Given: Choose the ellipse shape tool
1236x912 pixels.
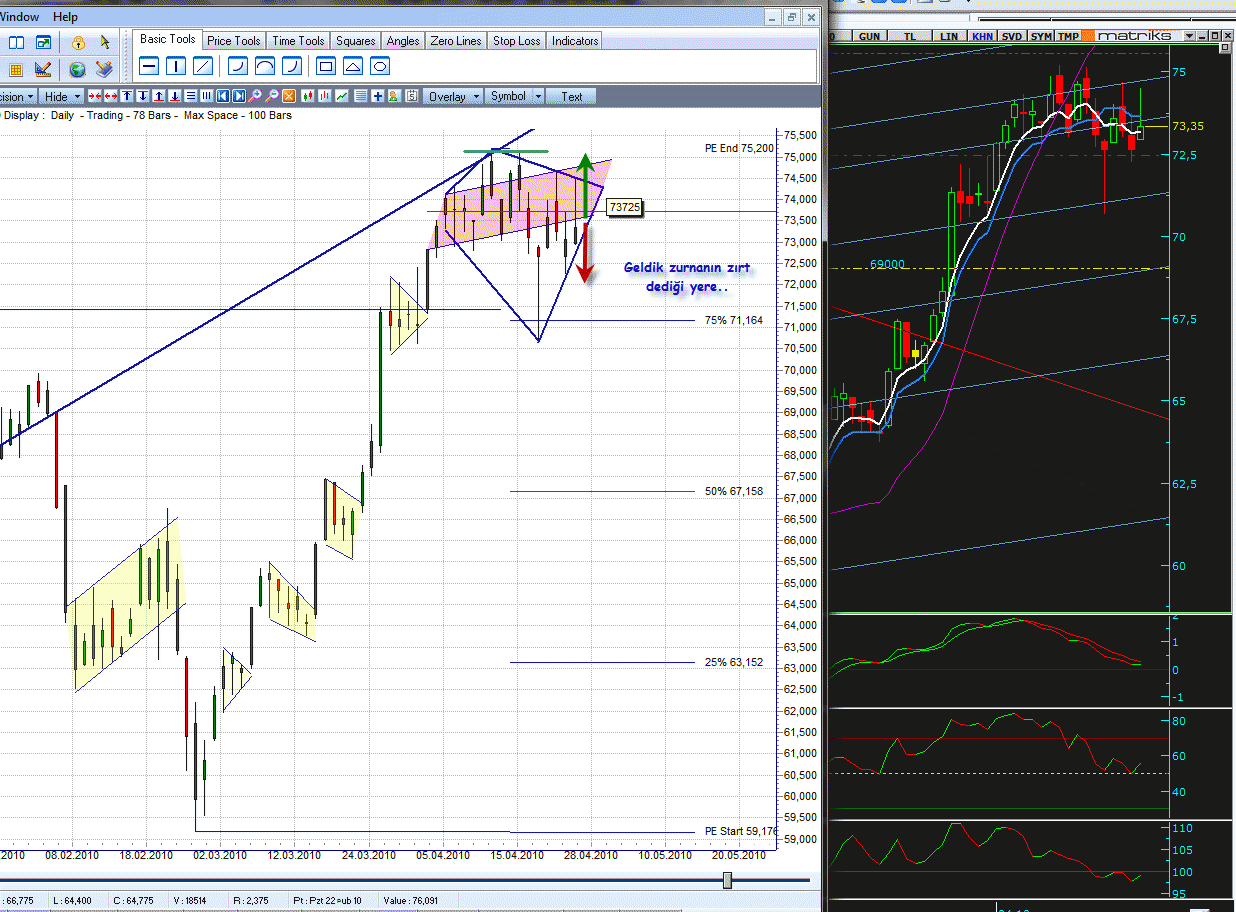Looking at the screenshot, I should click(380, 67).
